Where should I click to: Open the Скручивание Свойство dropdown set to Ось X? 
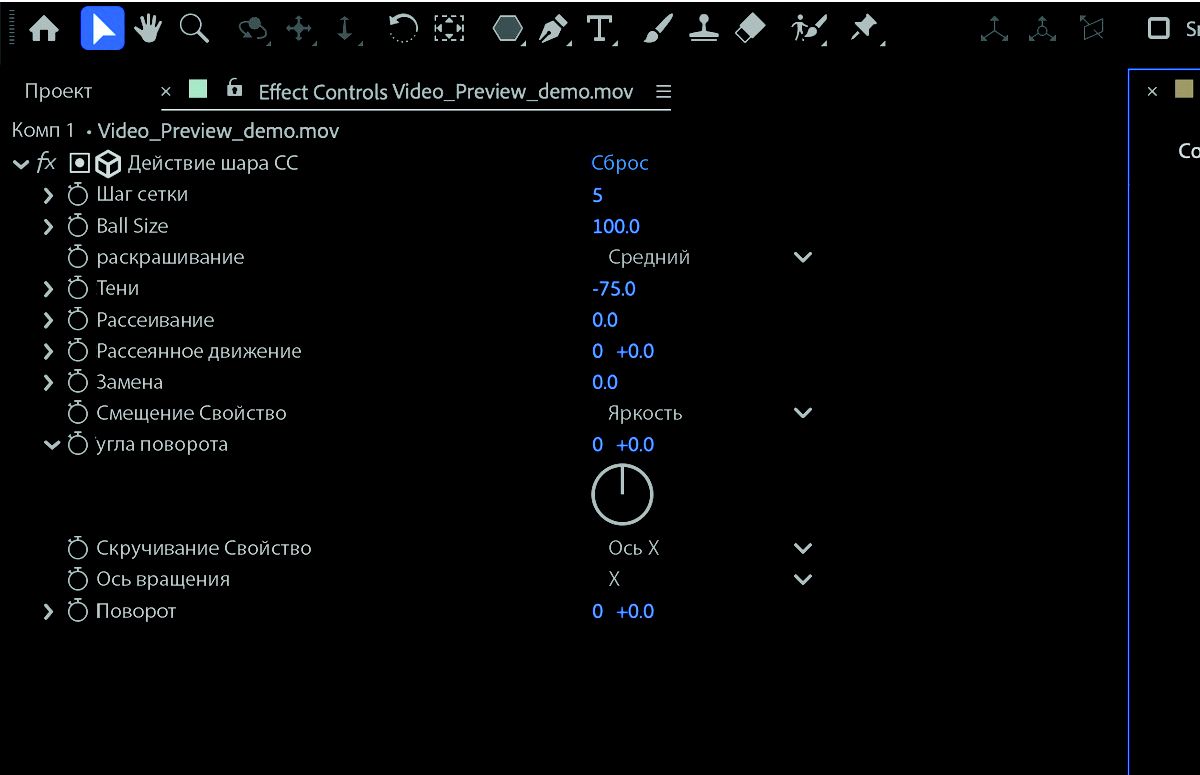(709, 548)
